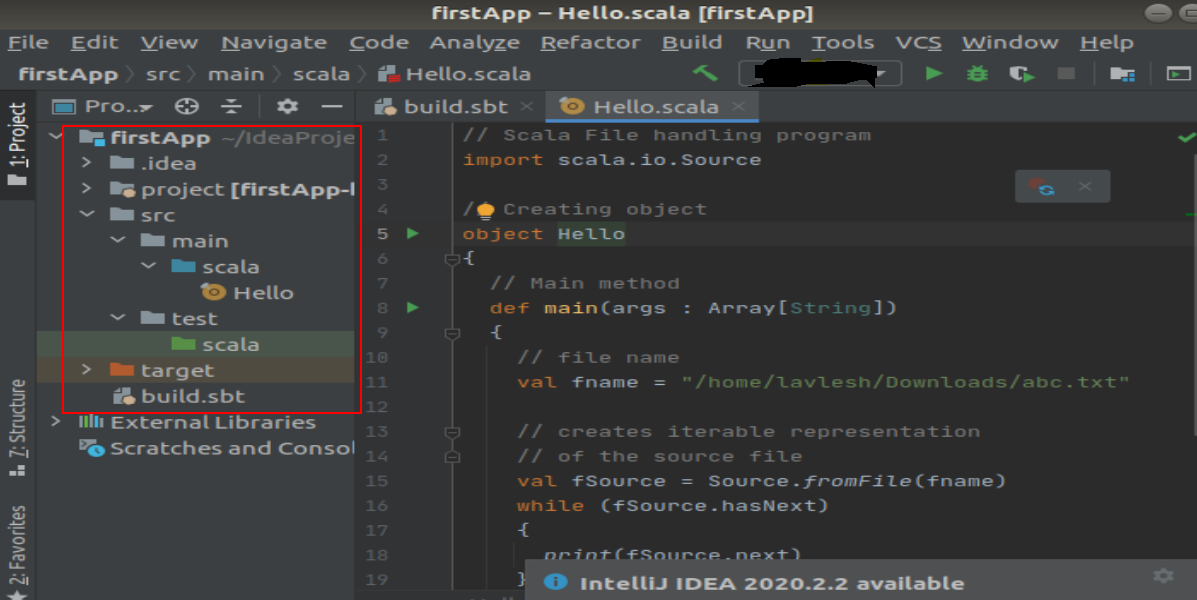1197x600 pixels.
Task: Open Project panel gear settings
Action: pos(287,106)
